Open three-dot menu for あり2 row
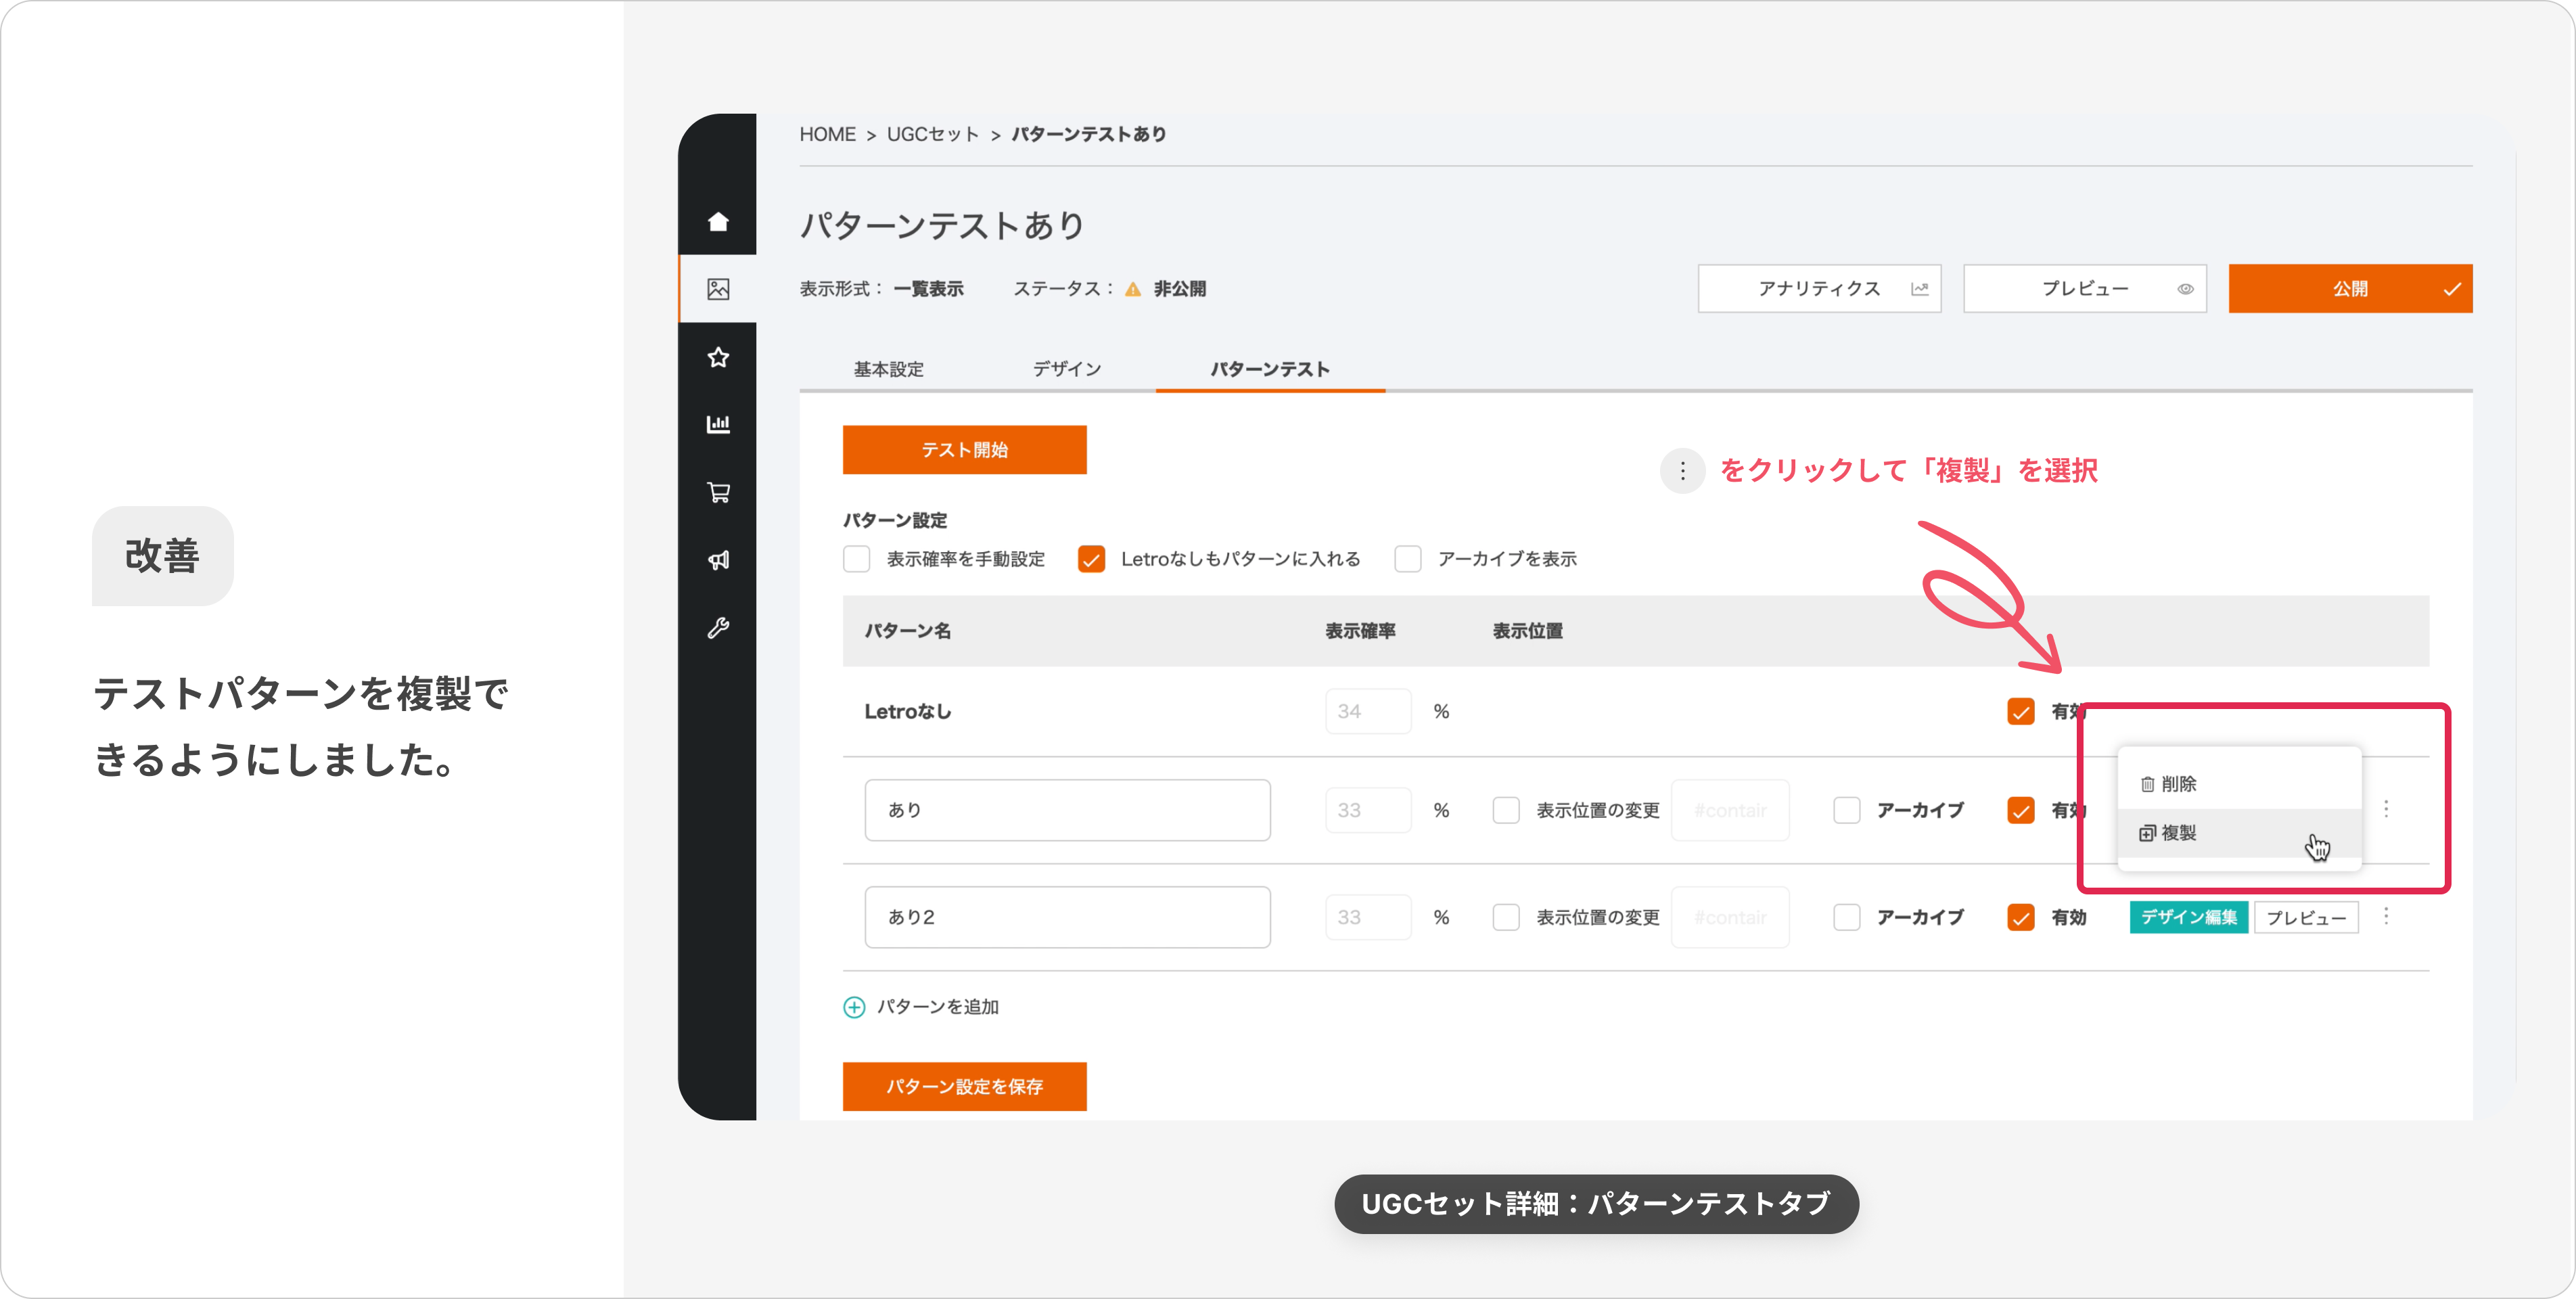The height and width of the screenshot is (1299, 2576). pyautogui.click(x=2386, y=916)
